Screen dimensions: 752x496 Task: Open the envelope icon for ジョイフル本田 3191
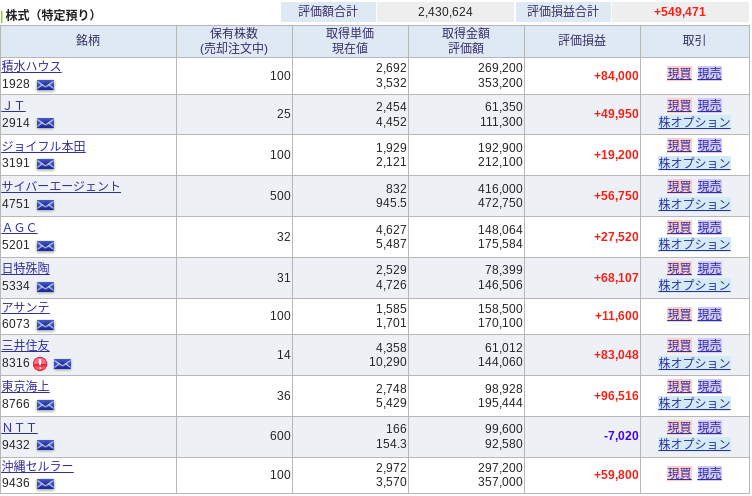click(x=46, y=164)
